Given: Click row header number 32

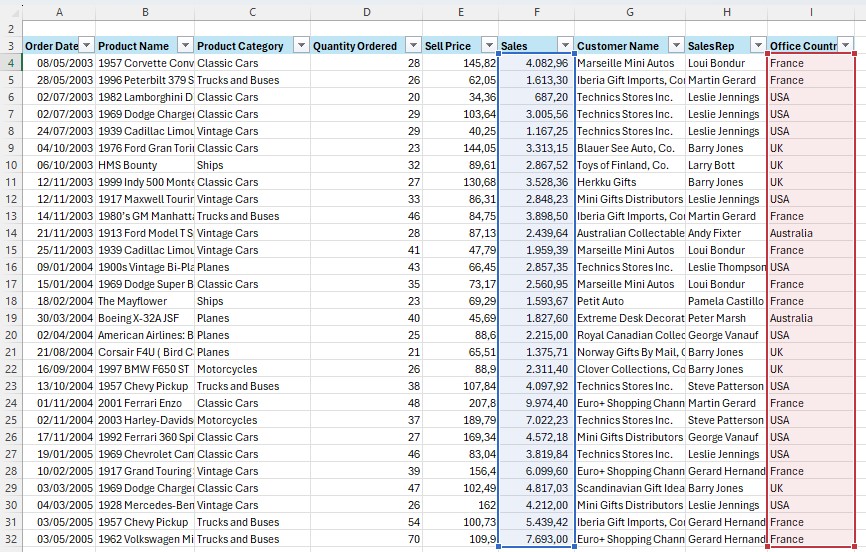Looking at the screenshot, I should [10, 539].
